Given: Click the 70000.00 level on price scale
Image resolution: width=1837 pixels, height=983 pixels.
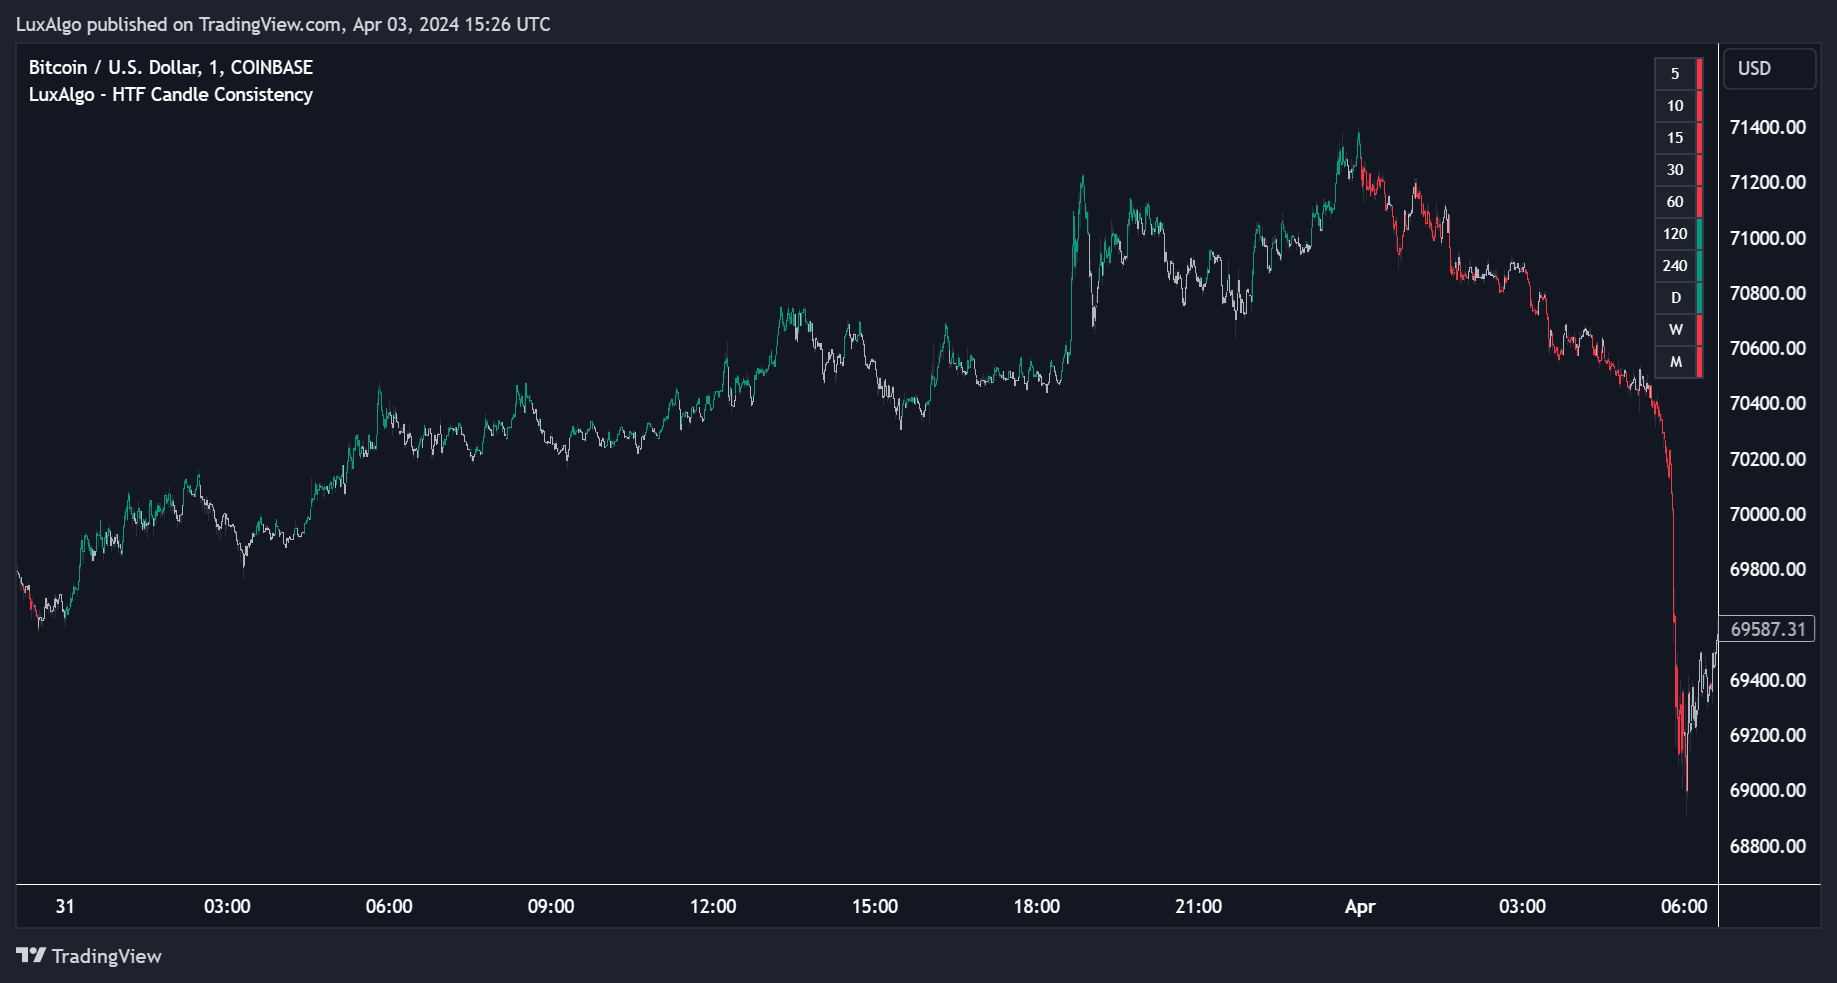Looking at the screenshot, I should click(1767, 514).
